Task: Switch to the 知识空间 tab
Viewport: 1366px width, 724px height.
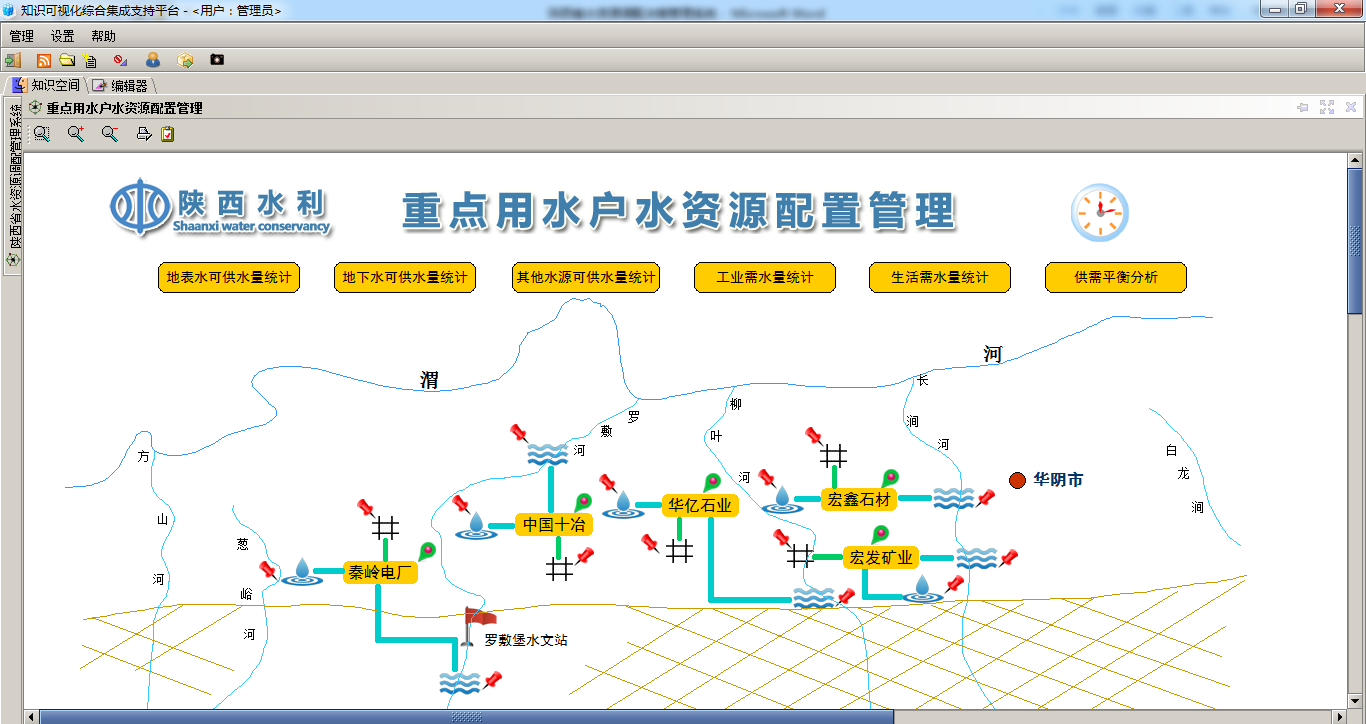Action: (x=46, y=85)
